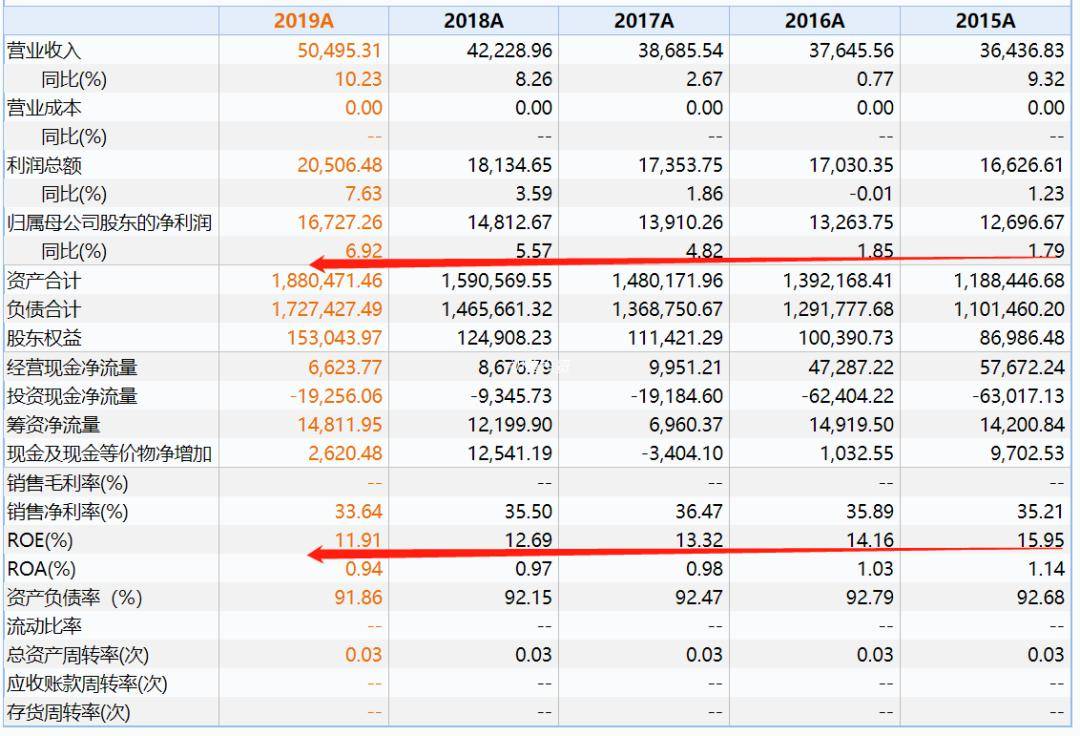Click the ROE(%) row label
The image size is (1080, 736).
pos(40,540)
